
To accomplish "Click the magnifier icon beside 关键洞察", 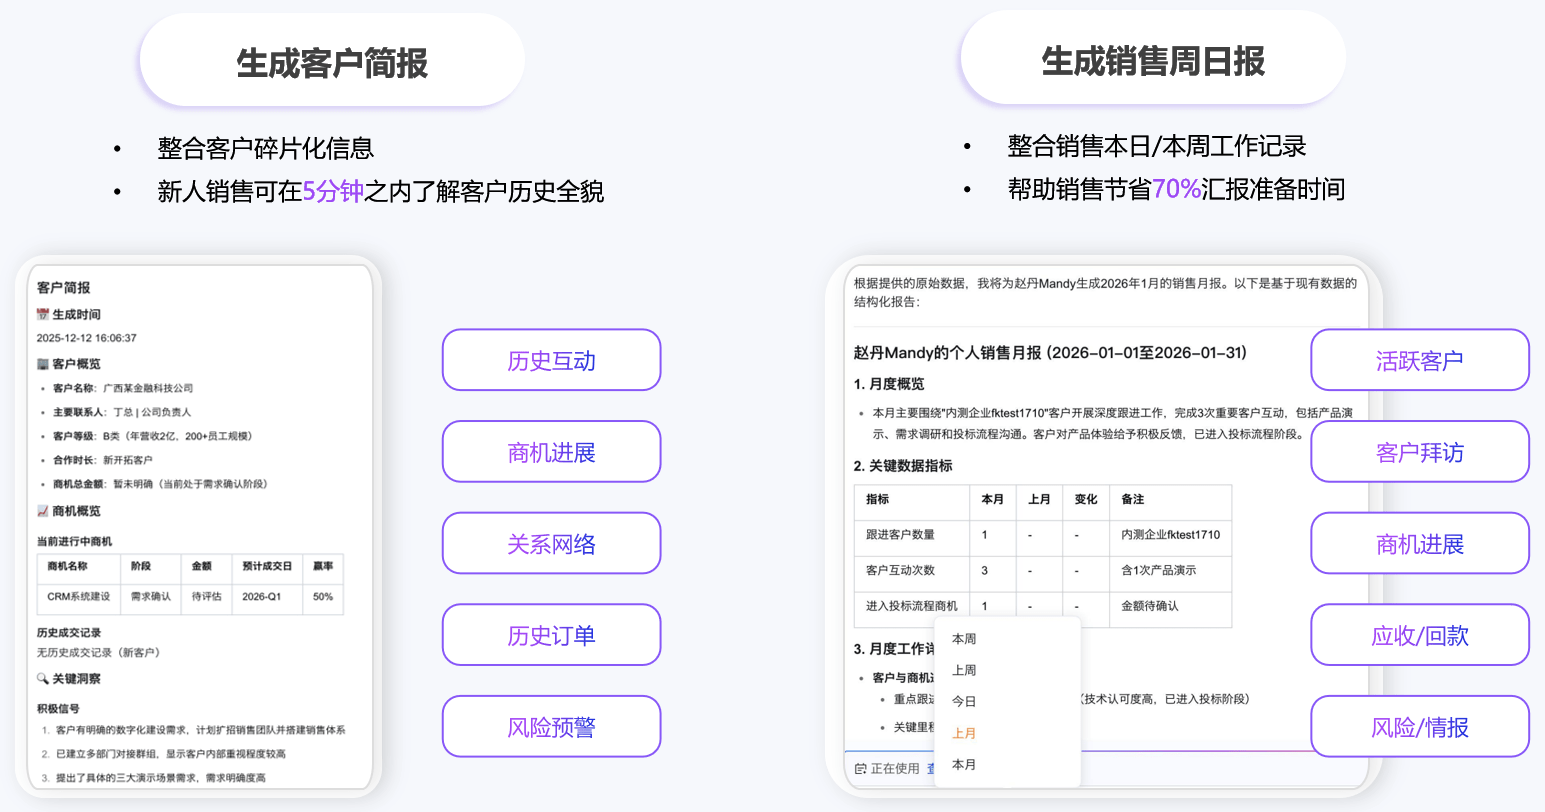I will tap(43, 679).
